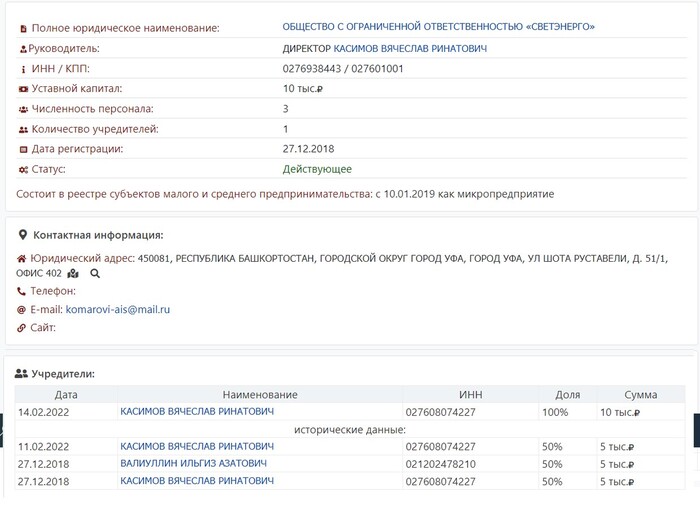The width and height of the screenshot is (700, 523).
Task: Click the gears icon next to Статус
Action: tap(23, 169)
